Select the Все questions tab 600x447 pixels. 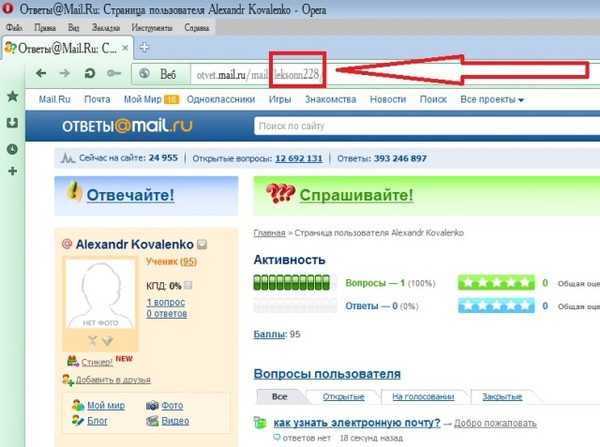pos(280,396)
